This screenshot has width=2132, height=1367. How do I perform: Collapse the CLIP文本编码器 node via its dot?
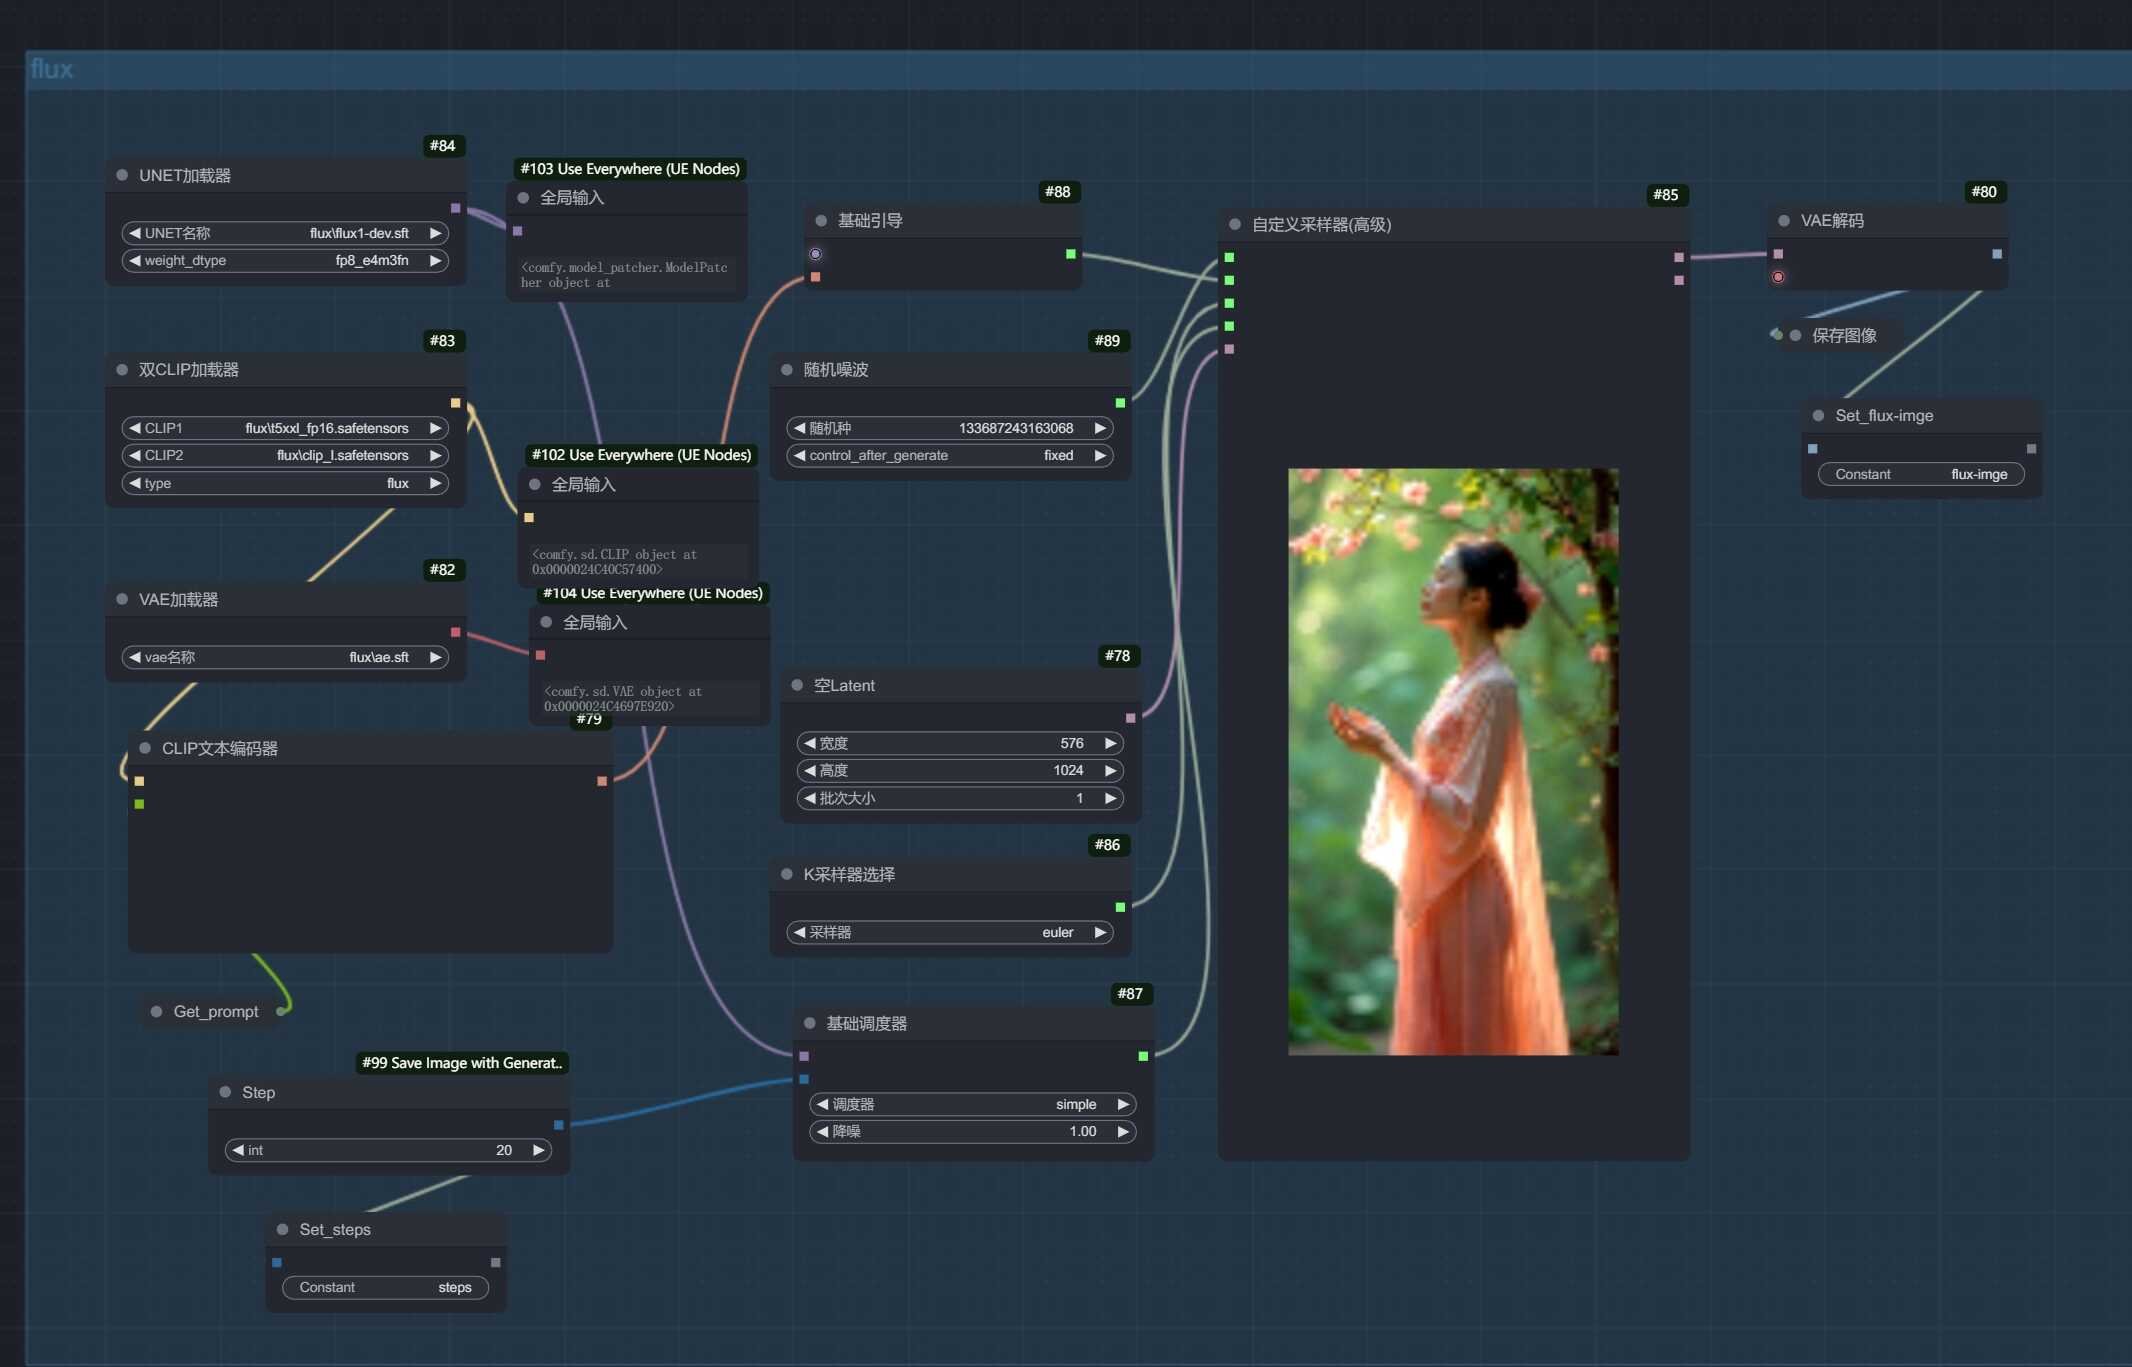click(x=145, y=748)
